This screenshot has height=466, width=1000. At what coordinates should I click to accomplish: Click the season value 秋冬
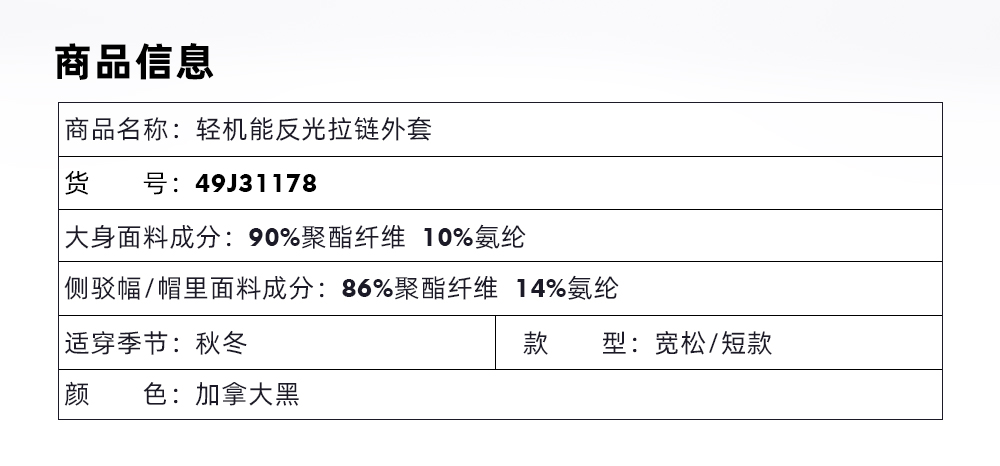(221, 344)
